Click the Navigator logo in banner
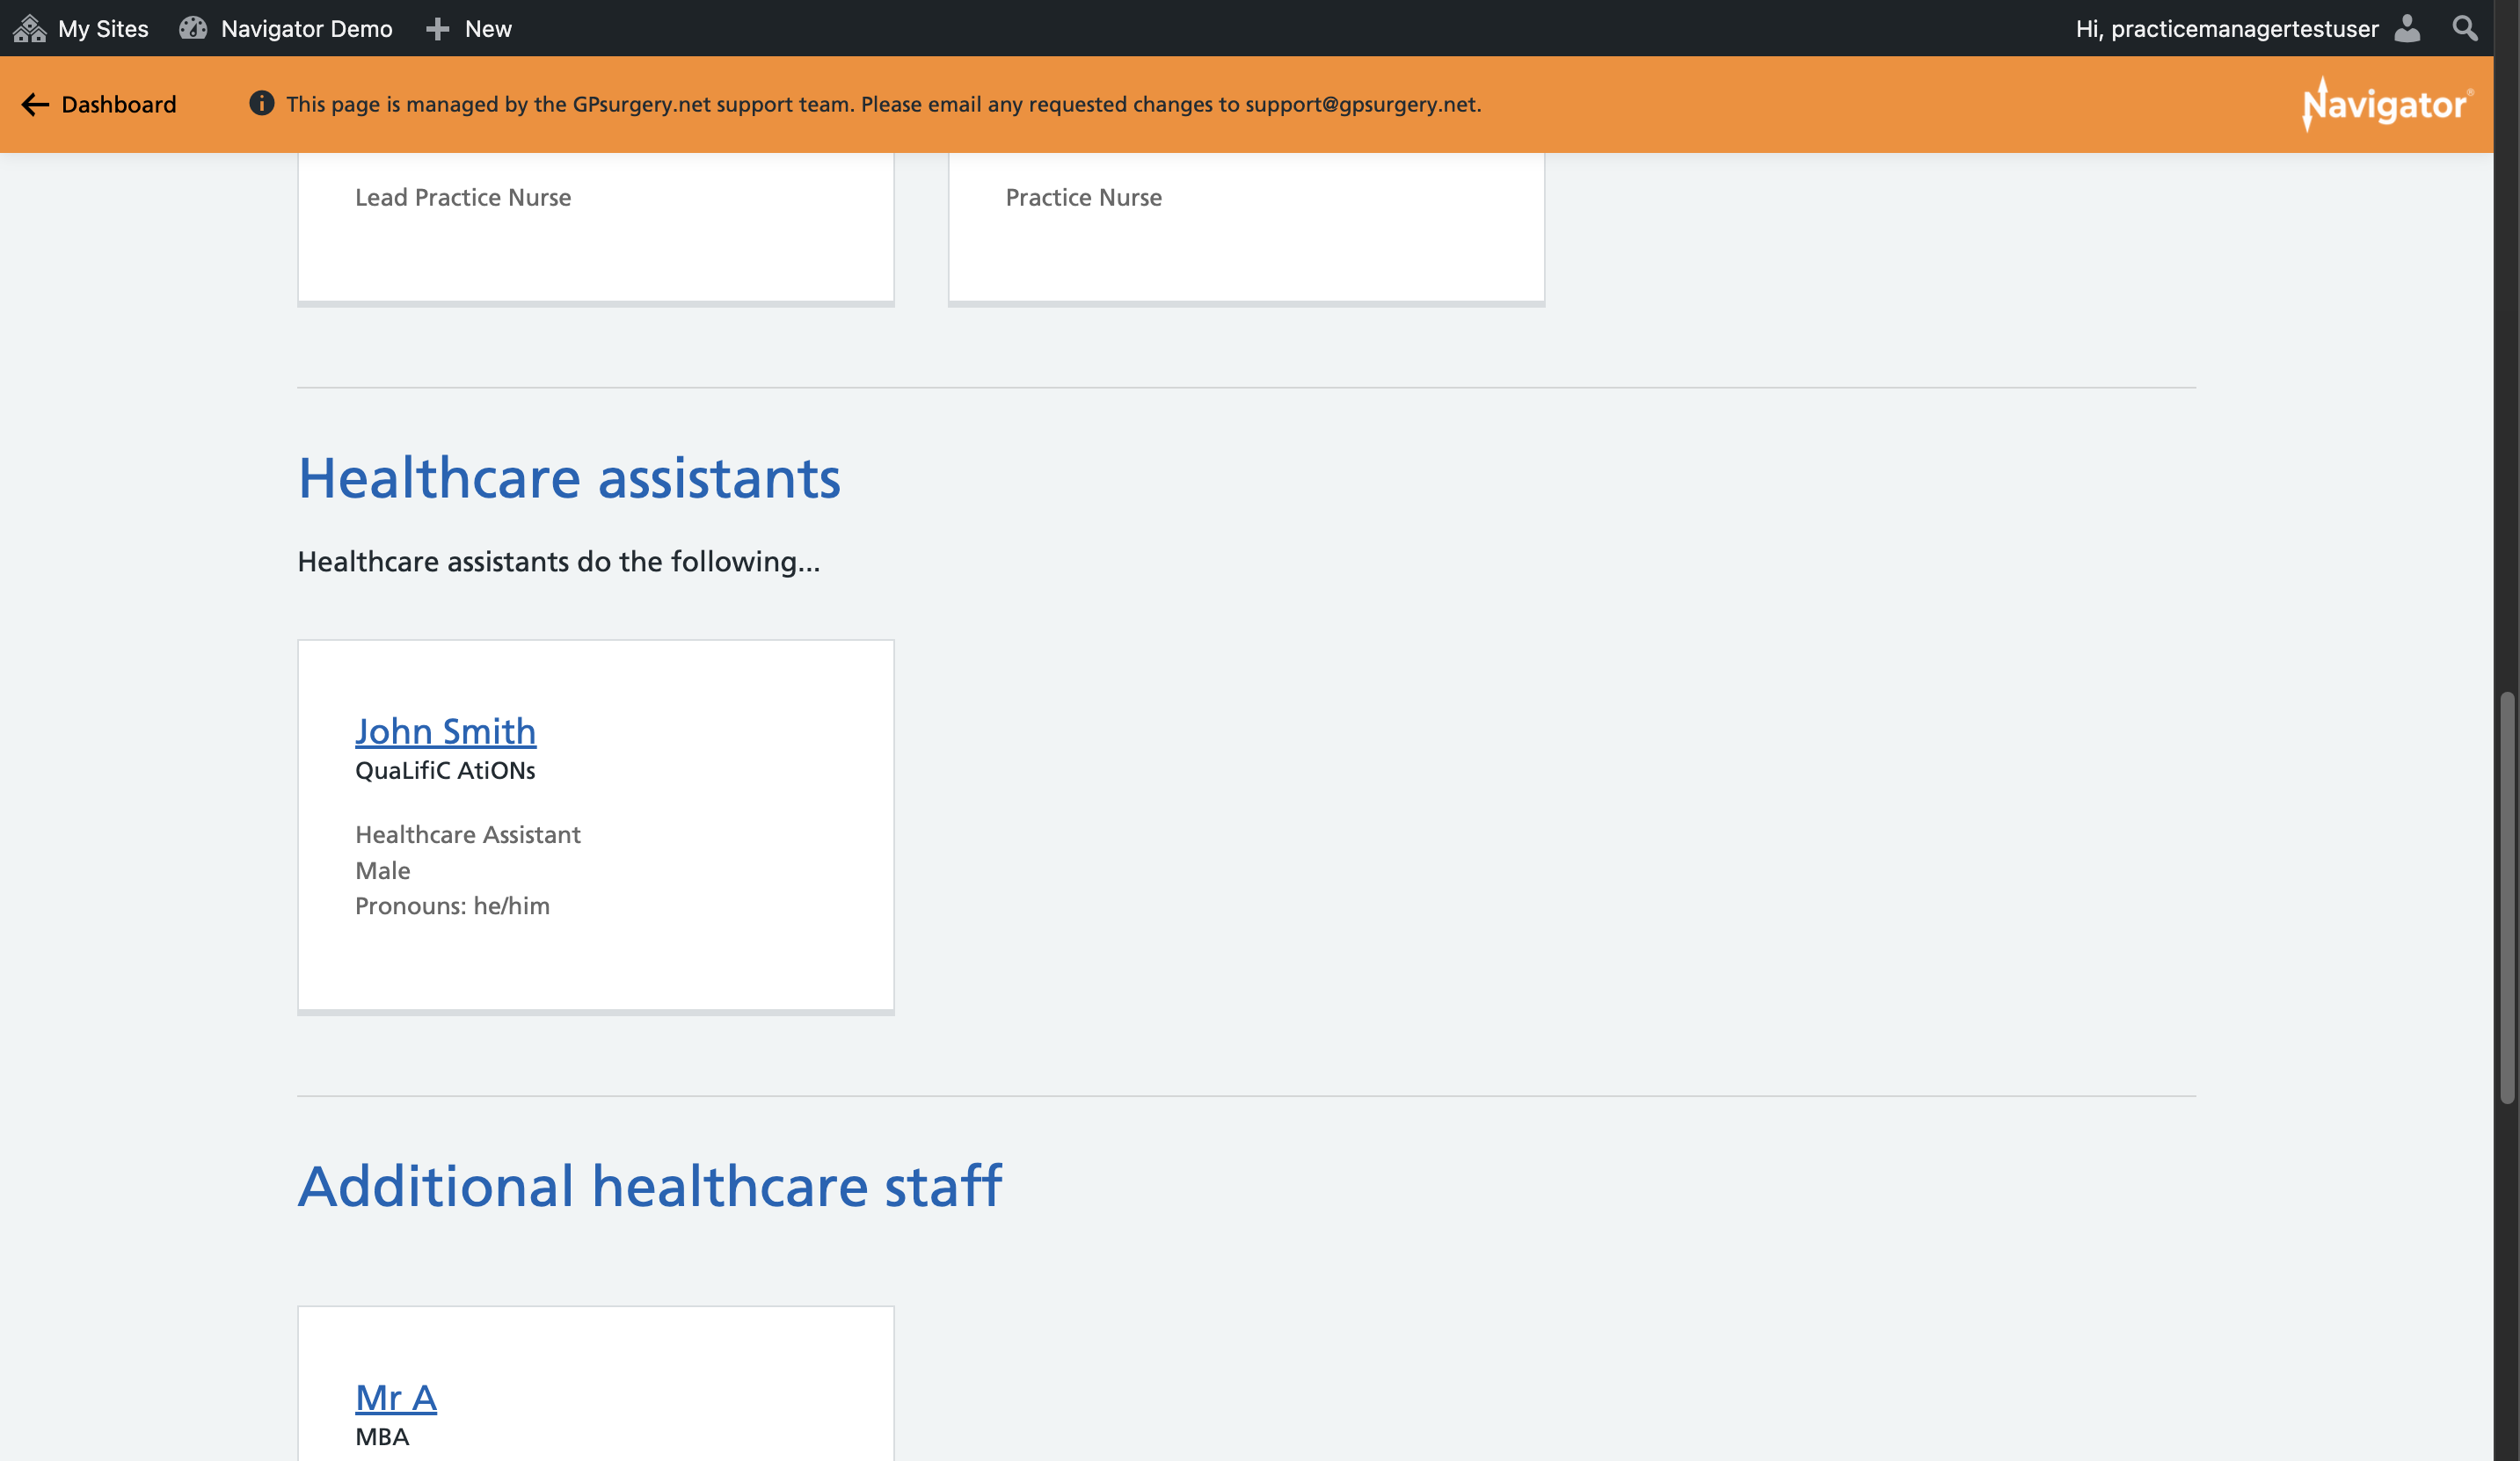Image resolution: width=2520 pixels, height=1461 pixels. coord(2387,104)
